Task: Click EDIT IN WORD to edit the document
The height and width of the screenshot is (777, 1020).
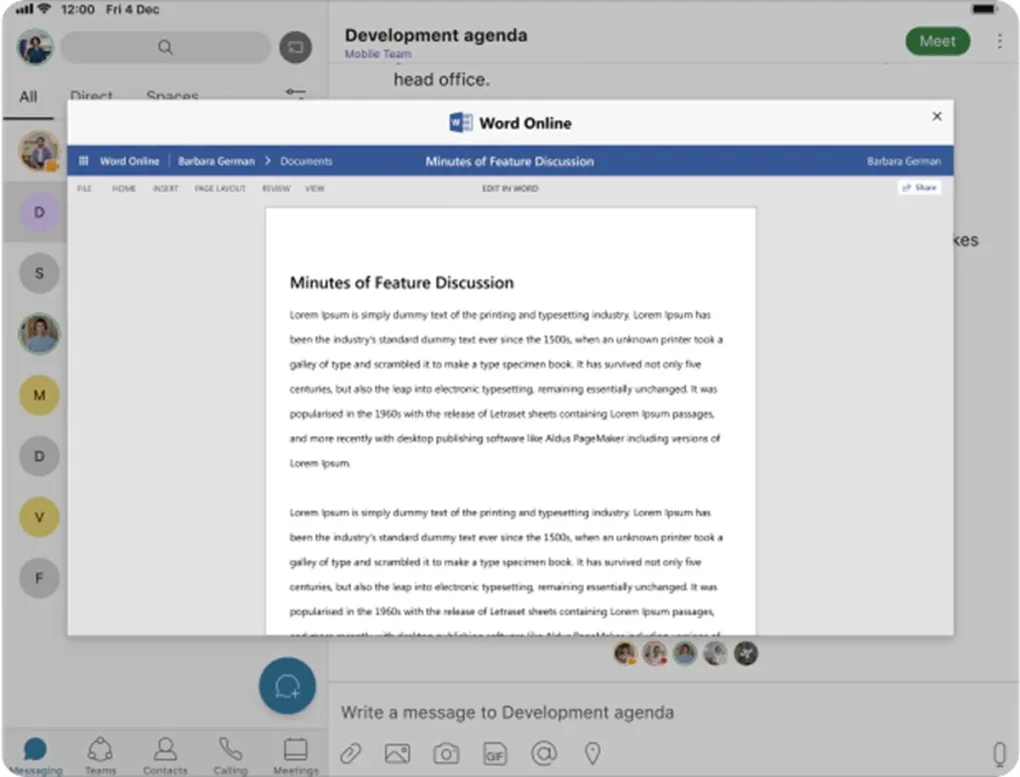Action: [x=510, y=189]
